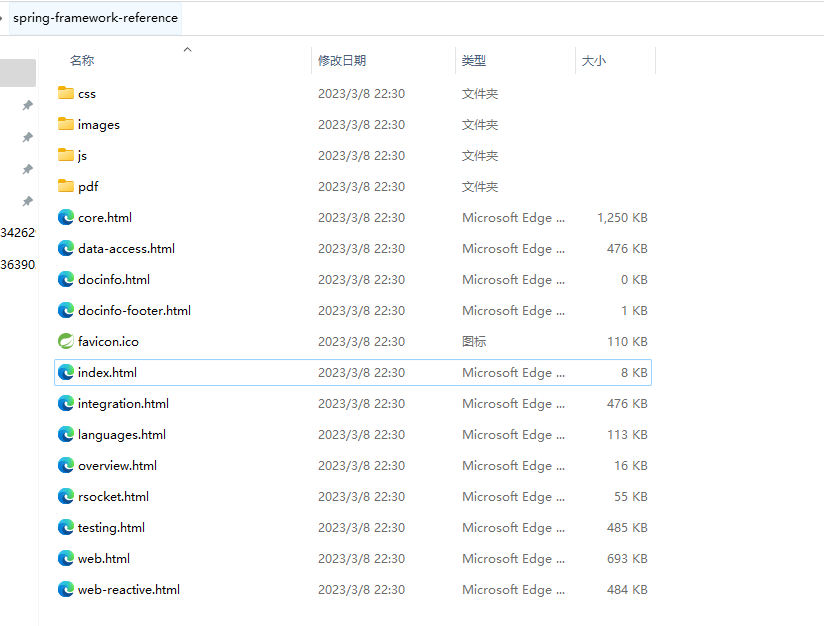Select the js folder name
The image size is (824, 626).
pyautogui.click(x=82, y=156)
